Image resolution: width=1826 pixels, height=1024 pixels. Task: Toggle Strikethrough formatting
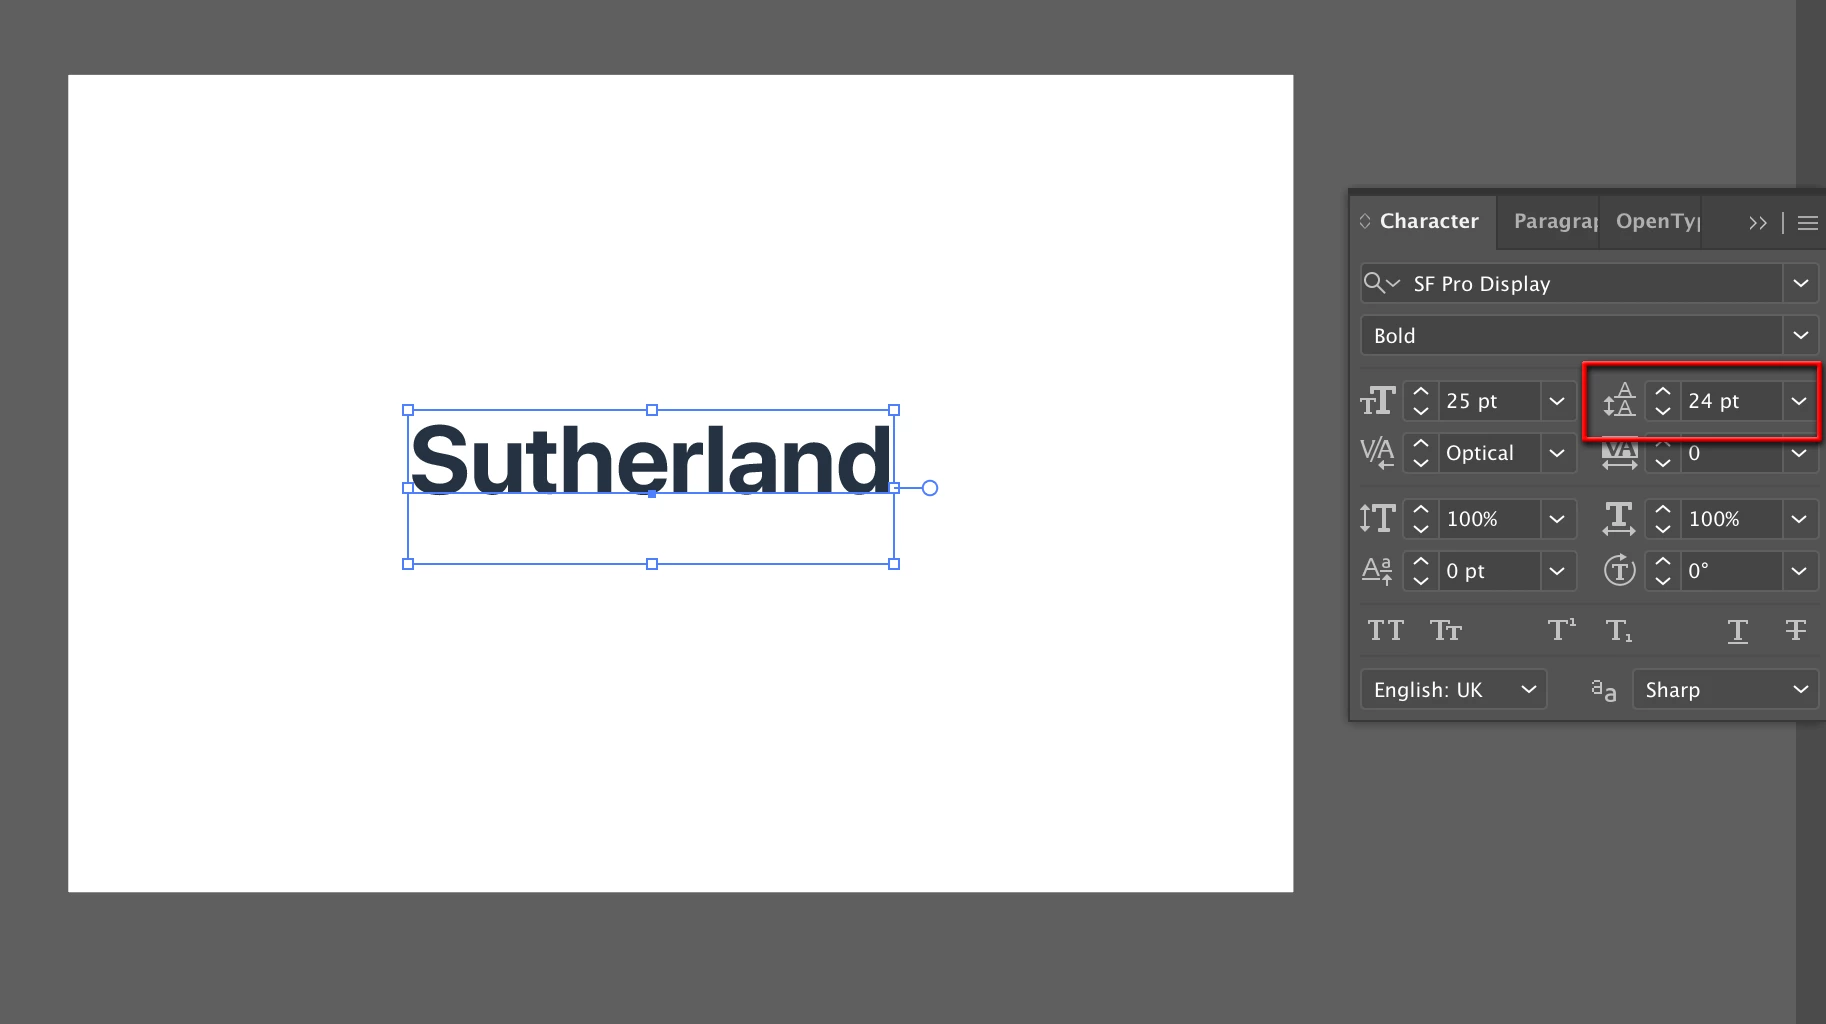coord(1796,630)
